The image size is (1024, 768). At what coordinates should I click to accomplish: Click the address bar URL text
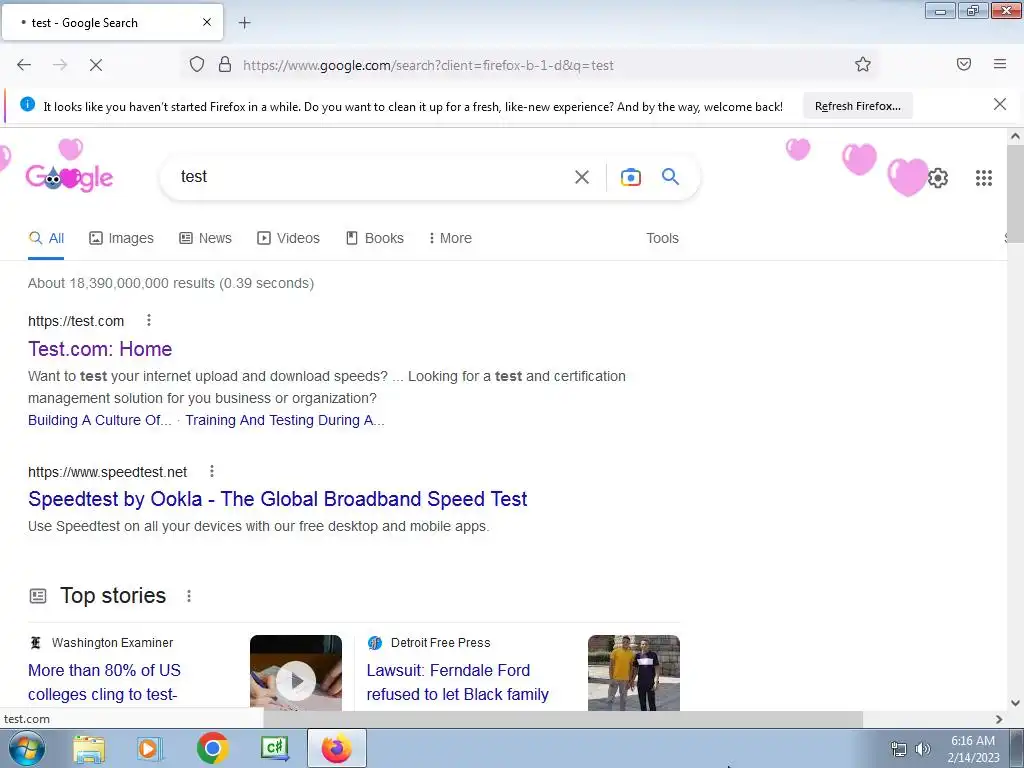(x=428, y=65)
